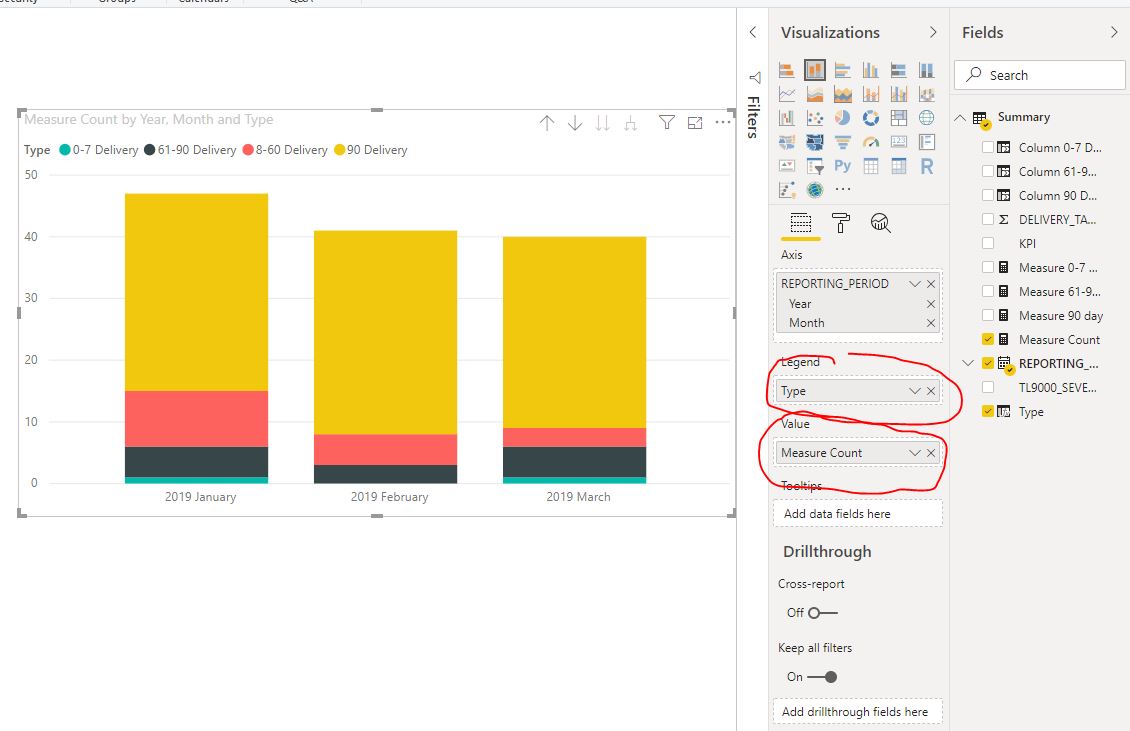
Task: Pick the Donut chart visual
Action: point(871,118)
